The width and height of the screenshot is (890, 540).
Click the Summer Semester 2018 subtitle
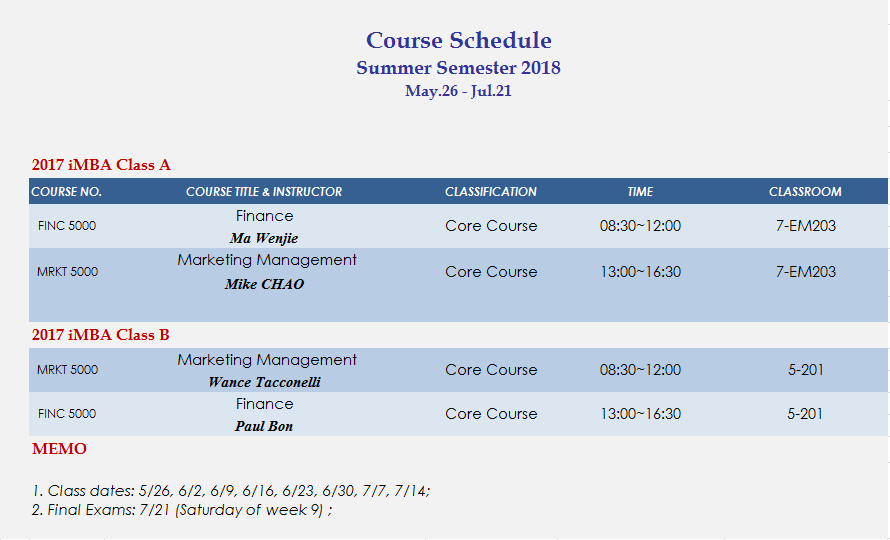point(458,68)
